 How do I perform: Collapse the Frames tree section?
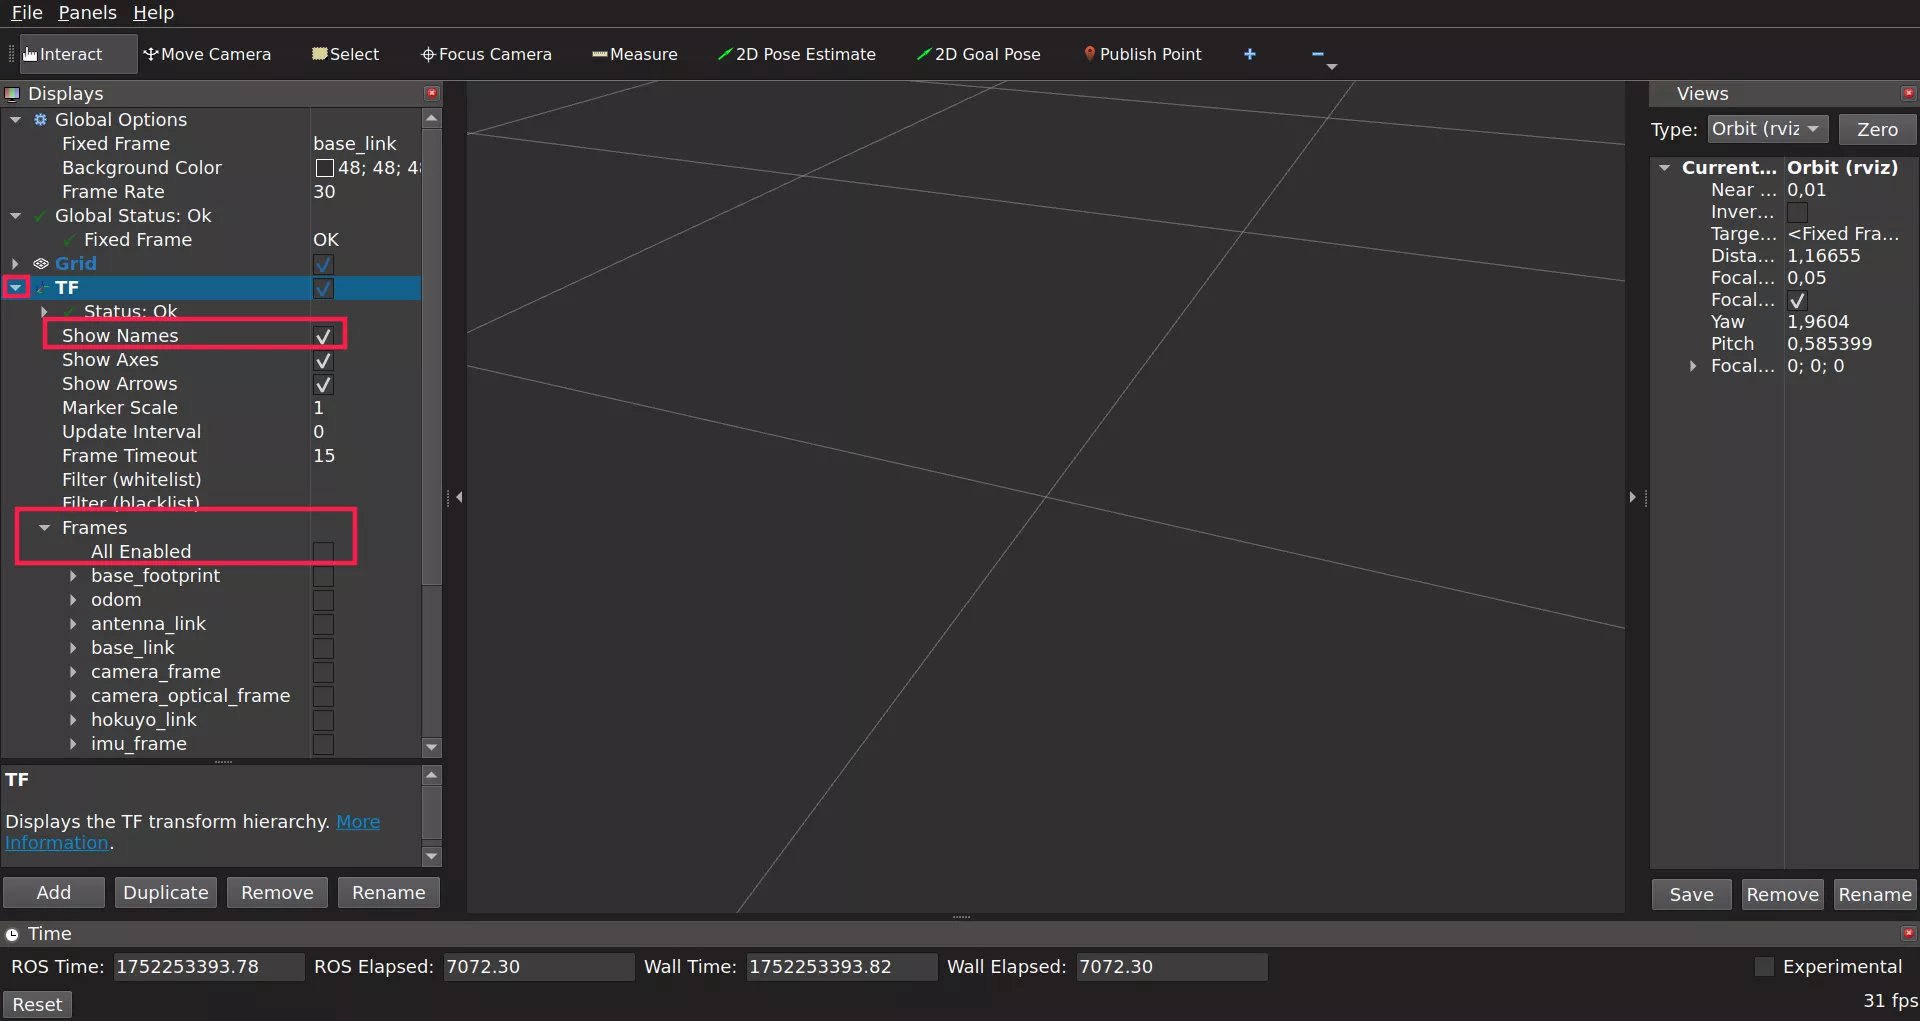point(44,528)
